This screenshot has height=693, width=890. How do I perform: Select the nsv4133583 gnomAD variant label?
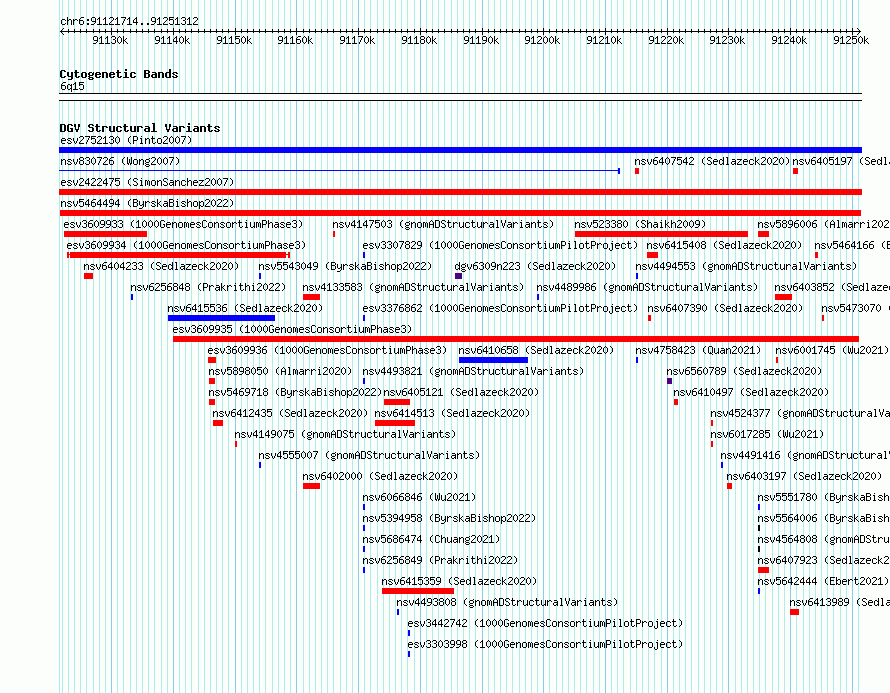413,287
